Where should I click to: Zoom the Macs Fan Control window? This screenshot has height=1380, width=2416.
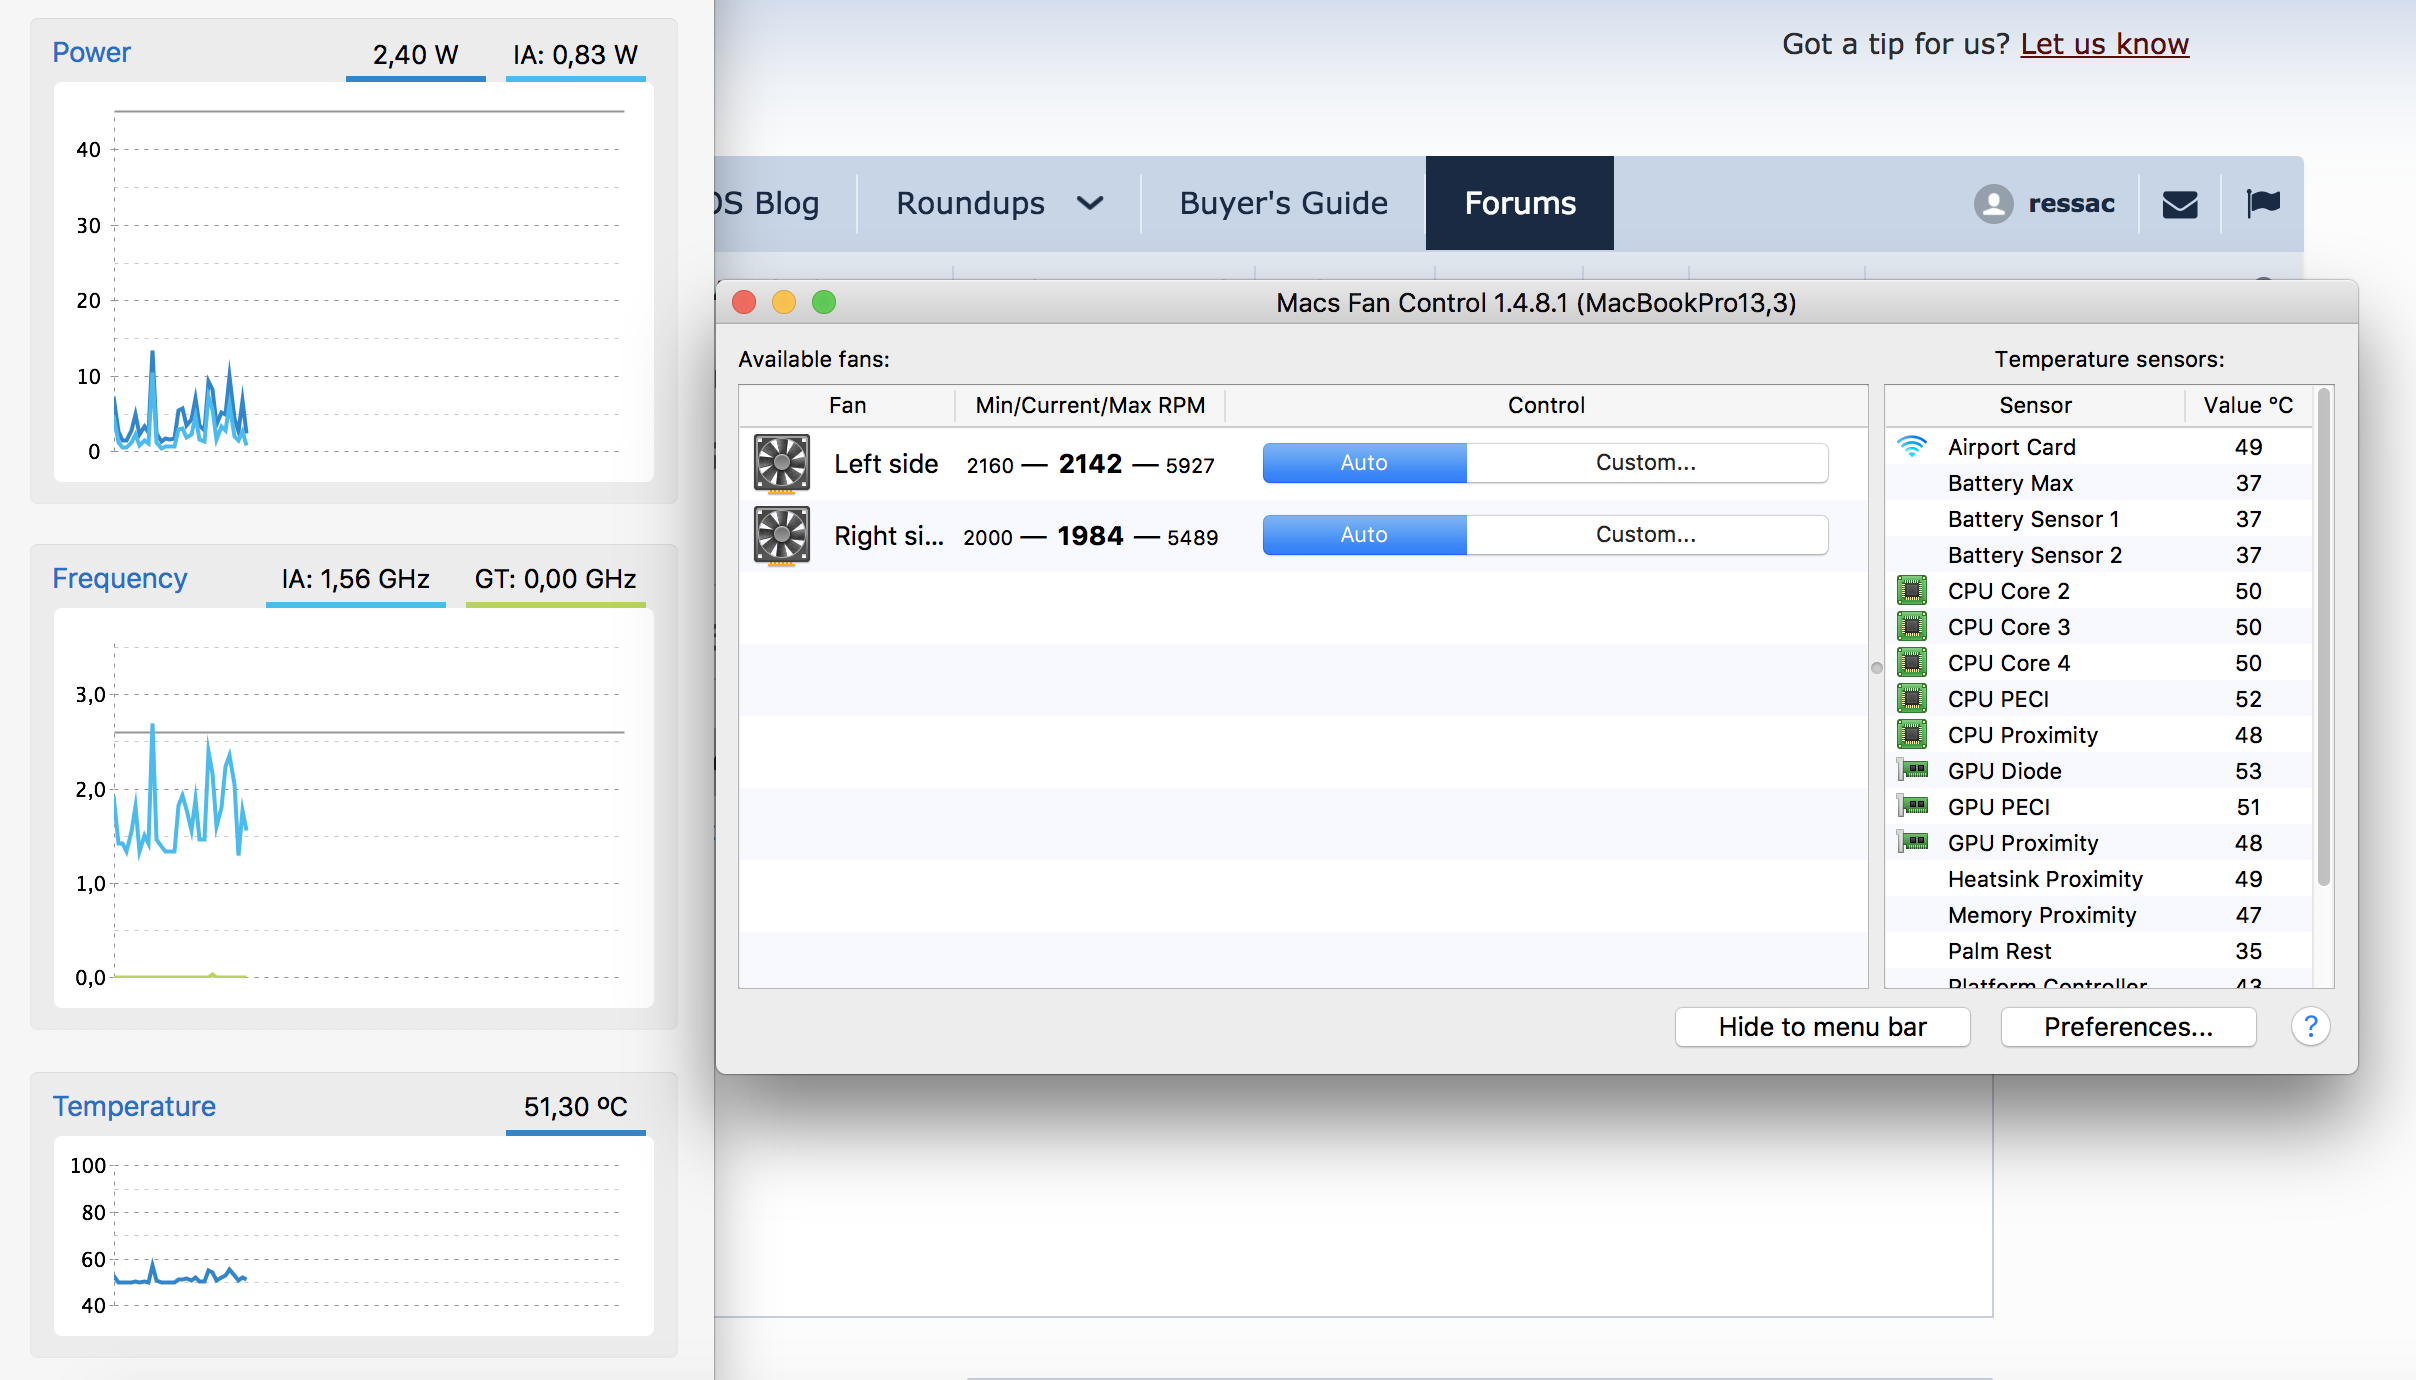824,302
